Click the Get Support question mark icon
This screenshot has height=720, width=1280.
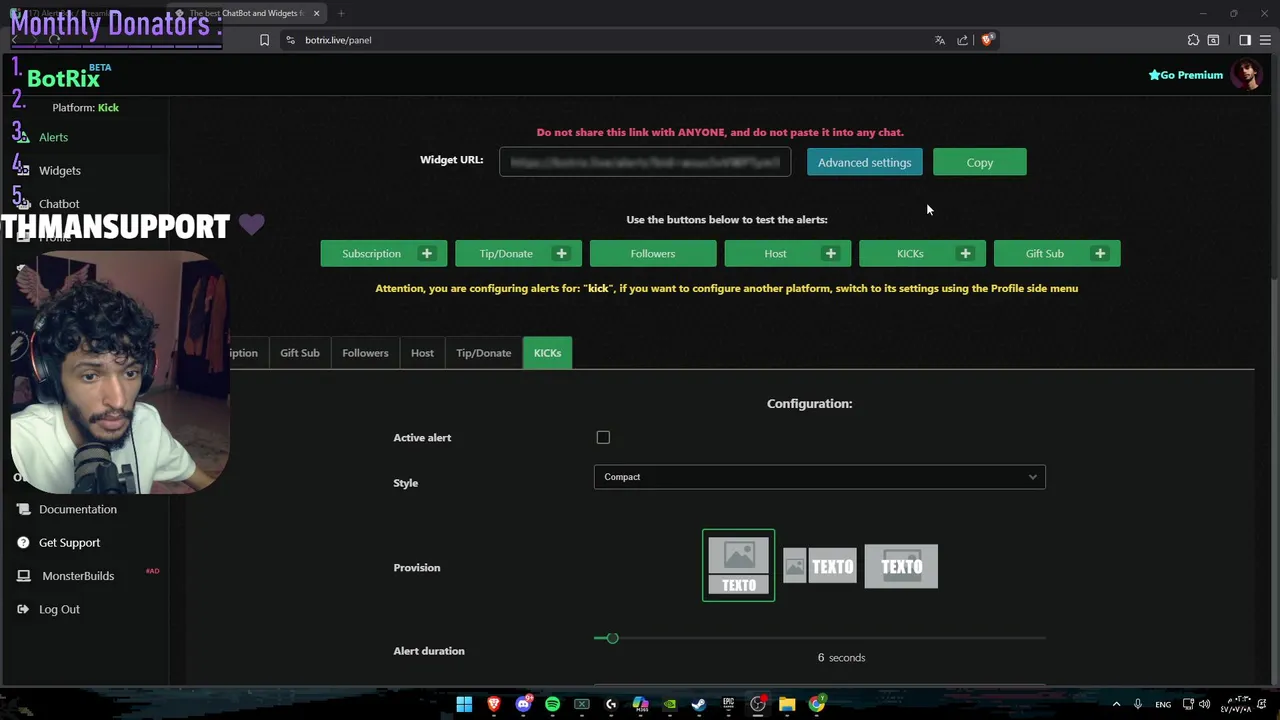(x=23, y=542)
